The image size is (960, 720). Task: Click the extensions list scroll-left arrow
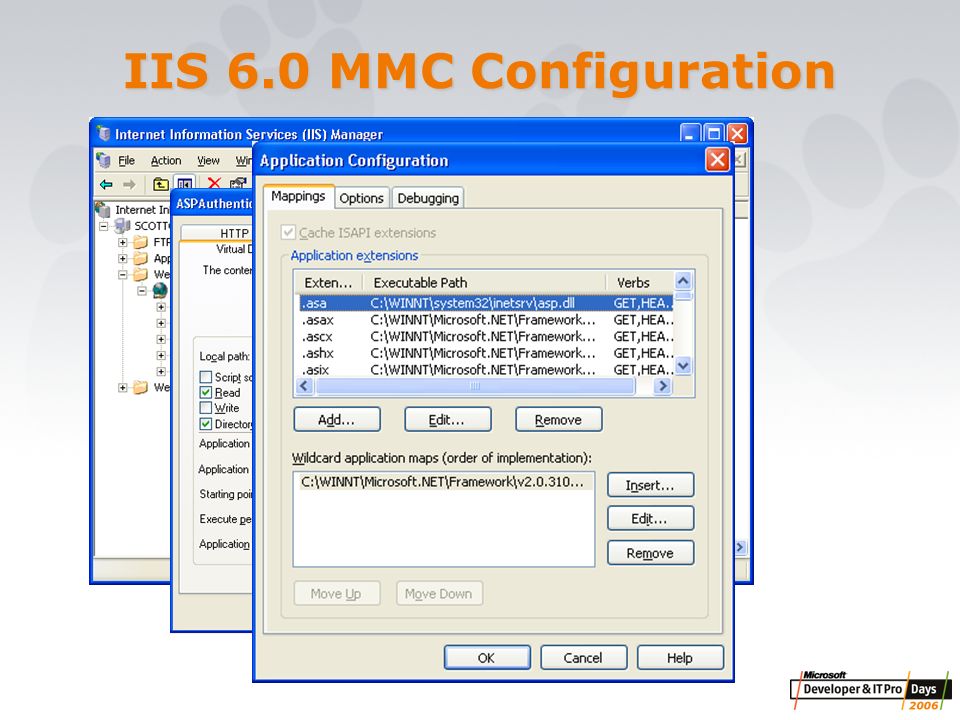click(304, 386)
